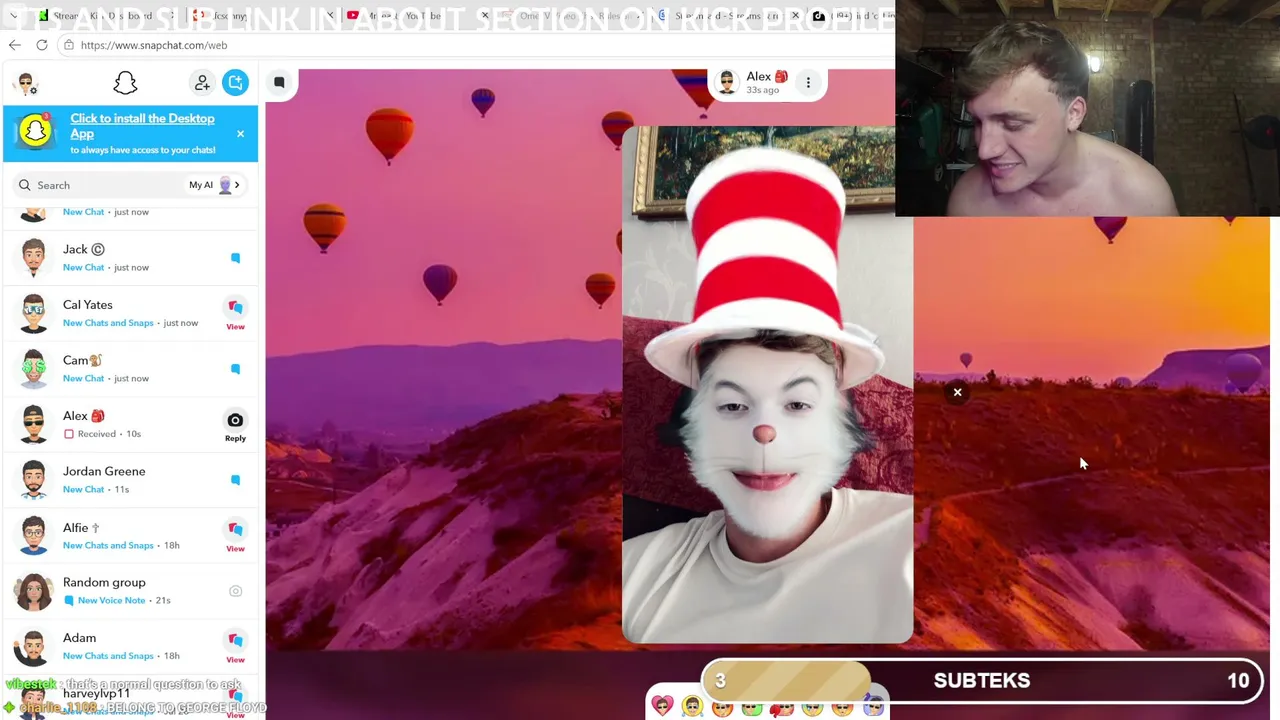Dismiss the desktop app install banner

pyautogui.click(x=240, y=134)
